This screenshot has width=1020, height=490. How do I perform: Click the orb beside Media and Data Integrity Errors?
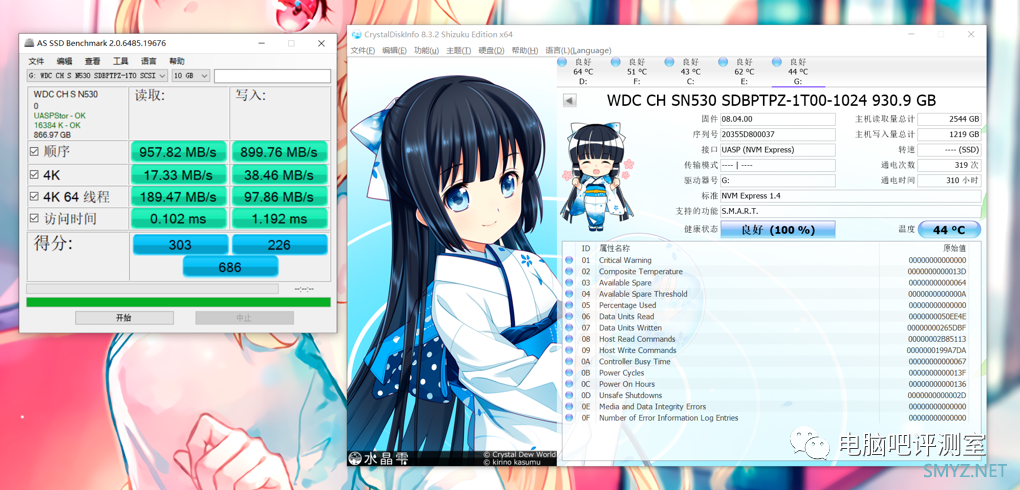[569, 407]
